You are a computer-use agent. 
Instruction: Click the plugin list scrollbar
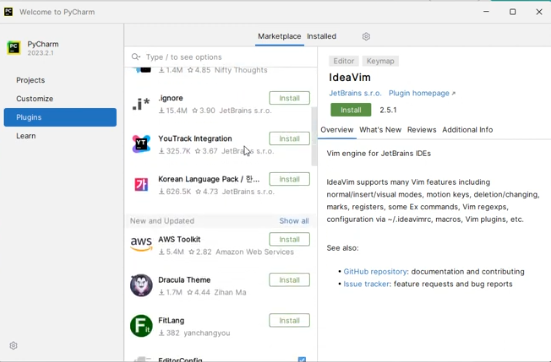tap(314, 136)
